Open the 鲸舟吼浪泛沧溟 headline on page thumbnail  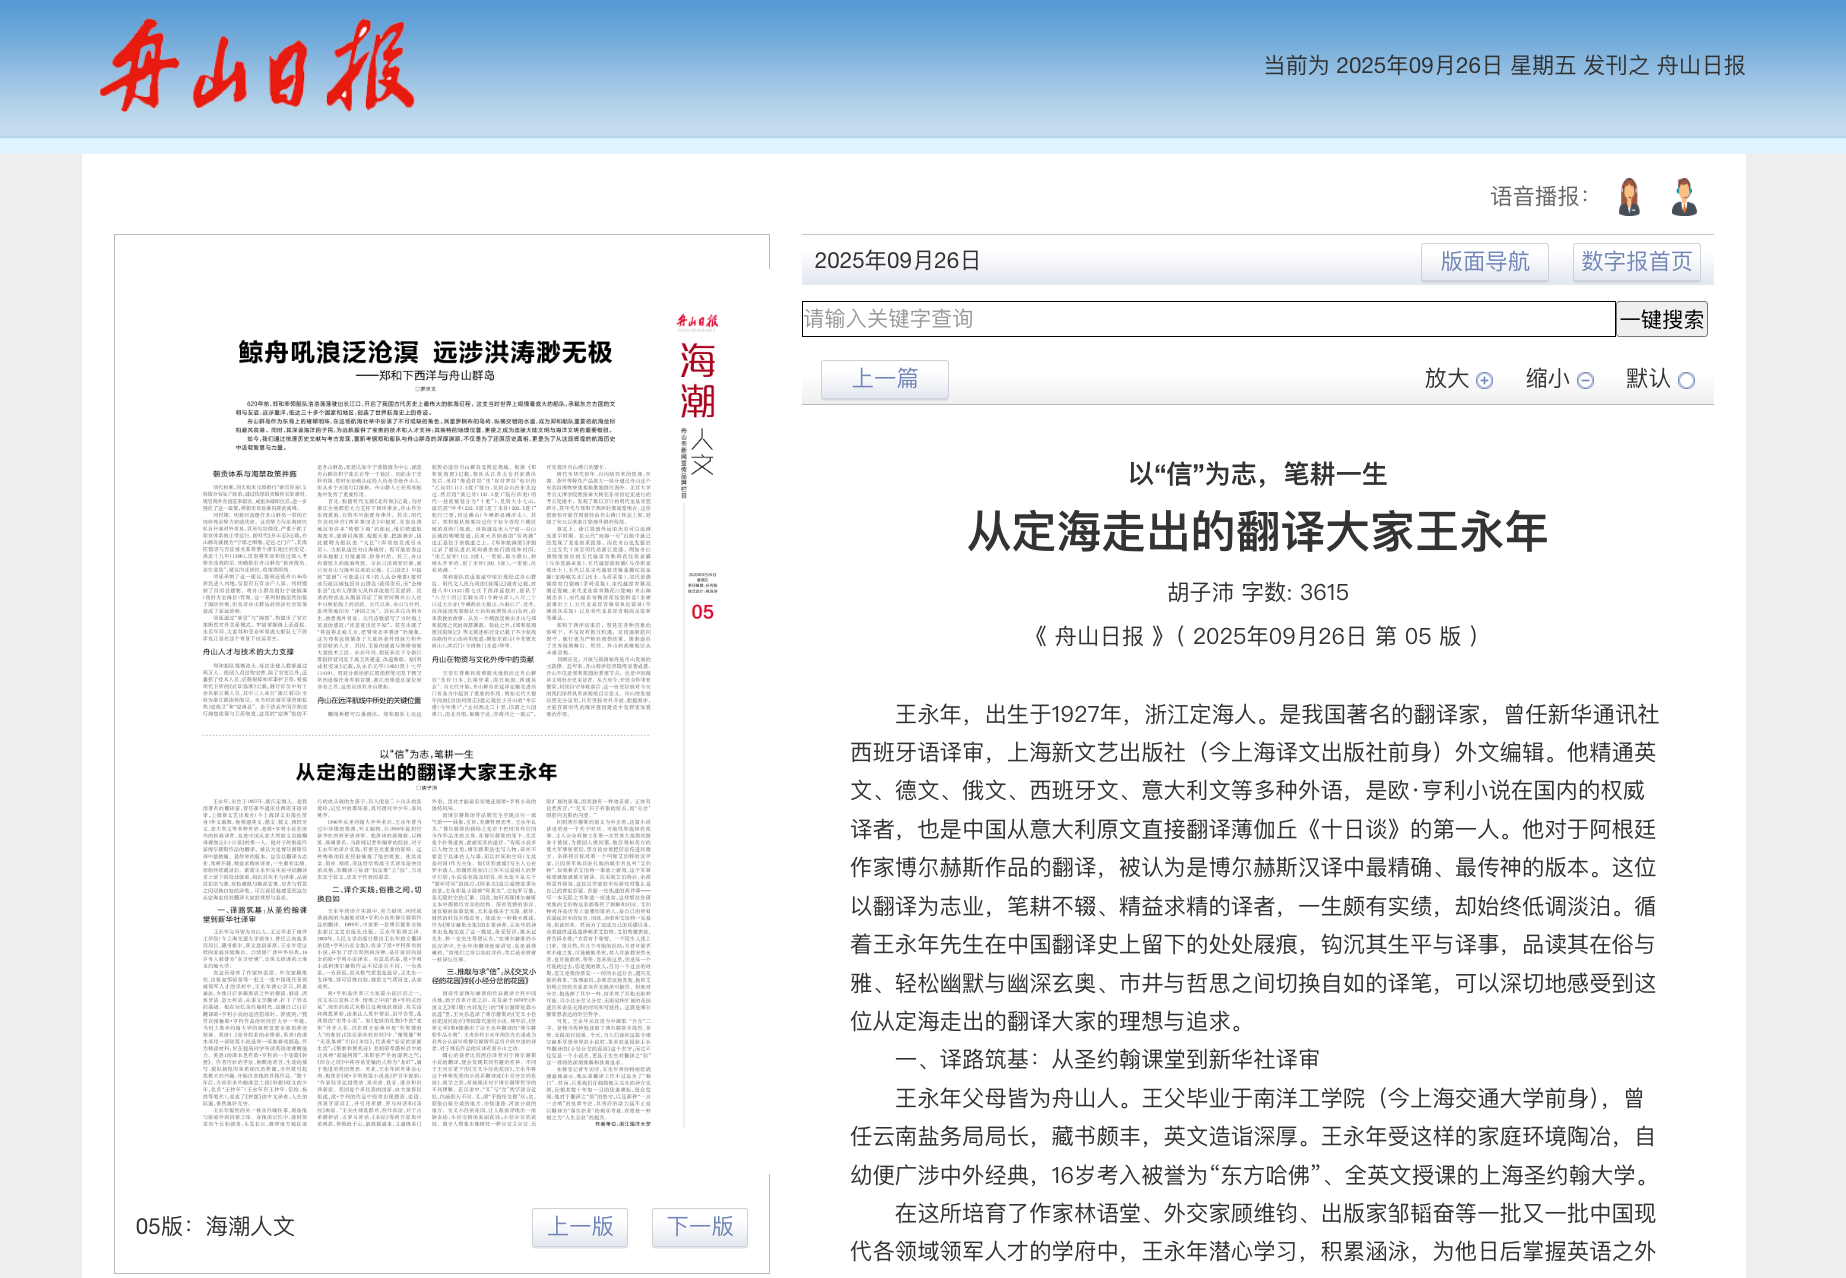425,353
